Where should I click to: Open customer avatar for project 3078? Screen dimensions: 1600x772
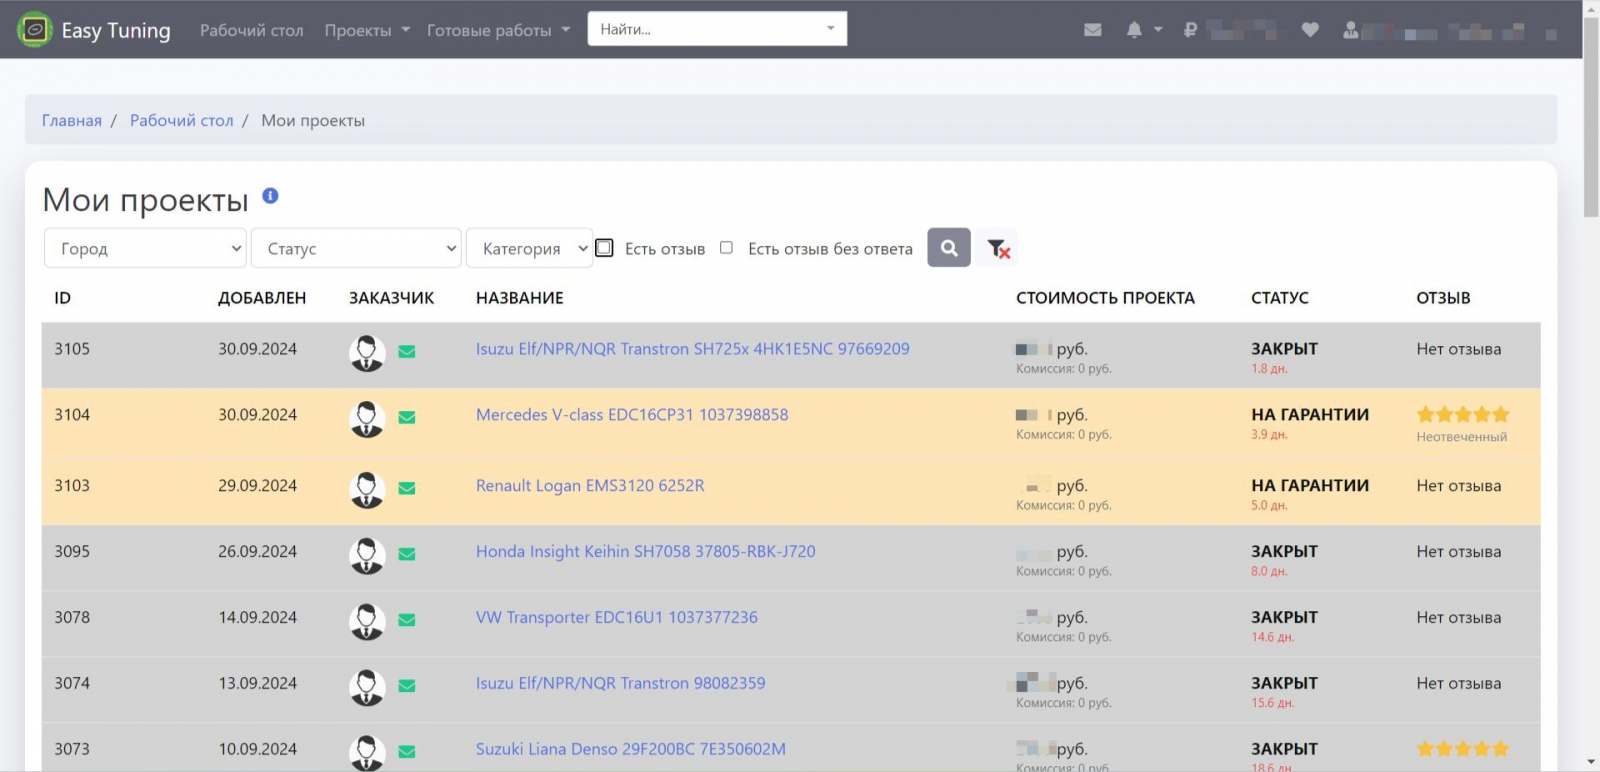point(367,622)
